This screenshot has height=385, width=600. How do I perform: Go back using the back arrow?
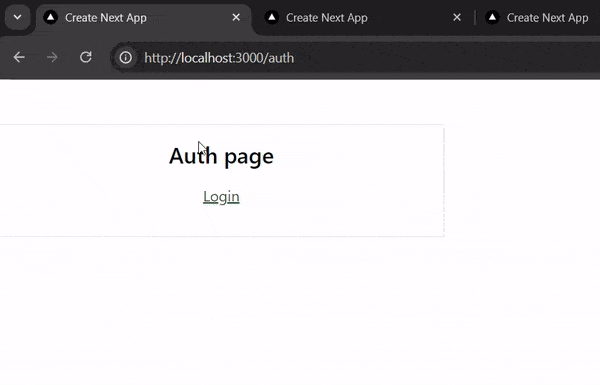pyautogui.click(x=19, y=57)
